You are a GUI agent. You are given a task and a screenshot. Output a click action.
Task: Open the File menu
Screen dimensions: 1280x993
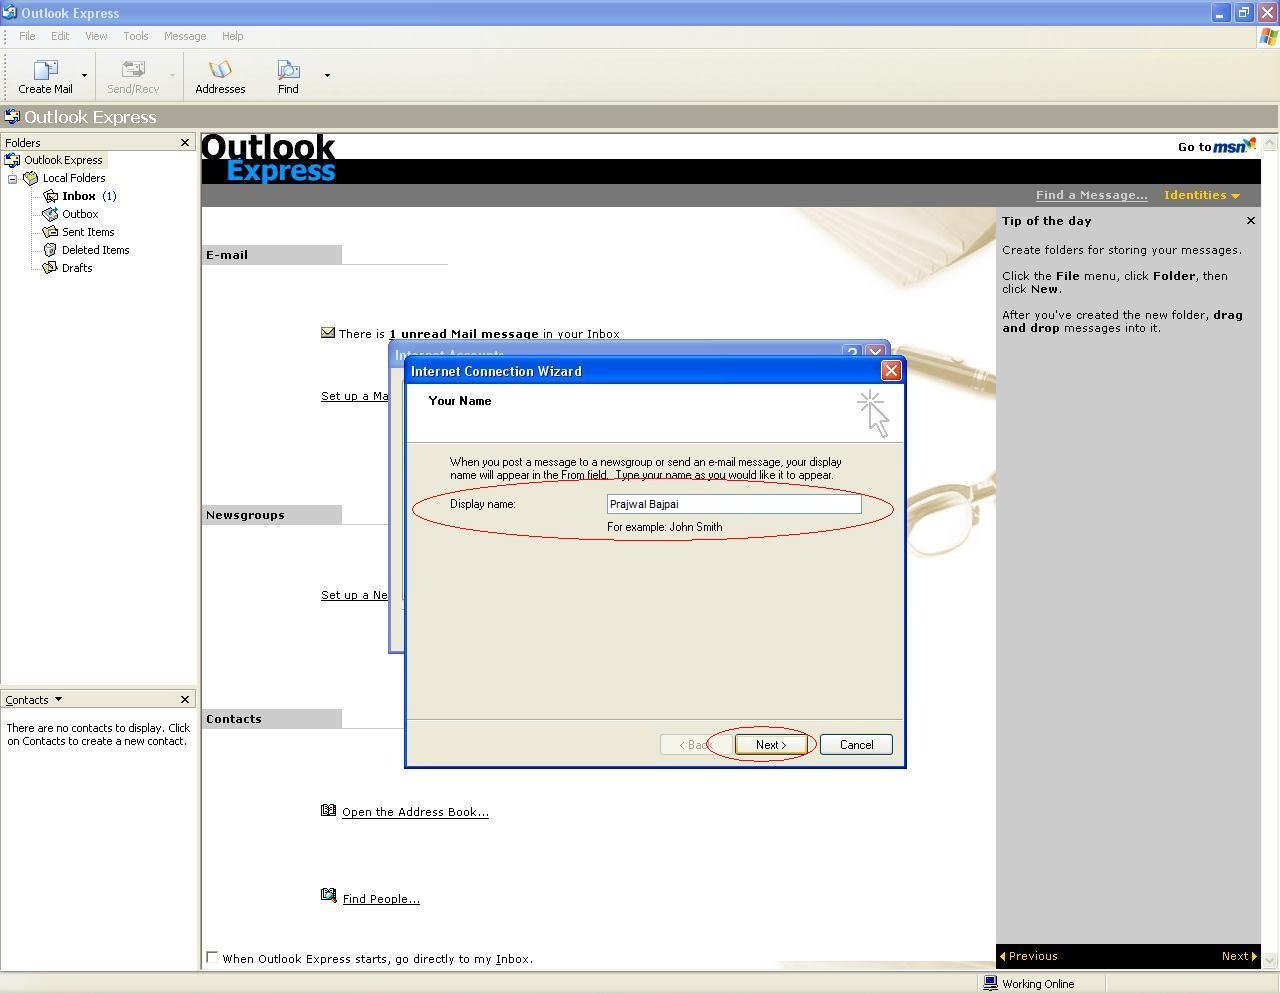[27, 36]
